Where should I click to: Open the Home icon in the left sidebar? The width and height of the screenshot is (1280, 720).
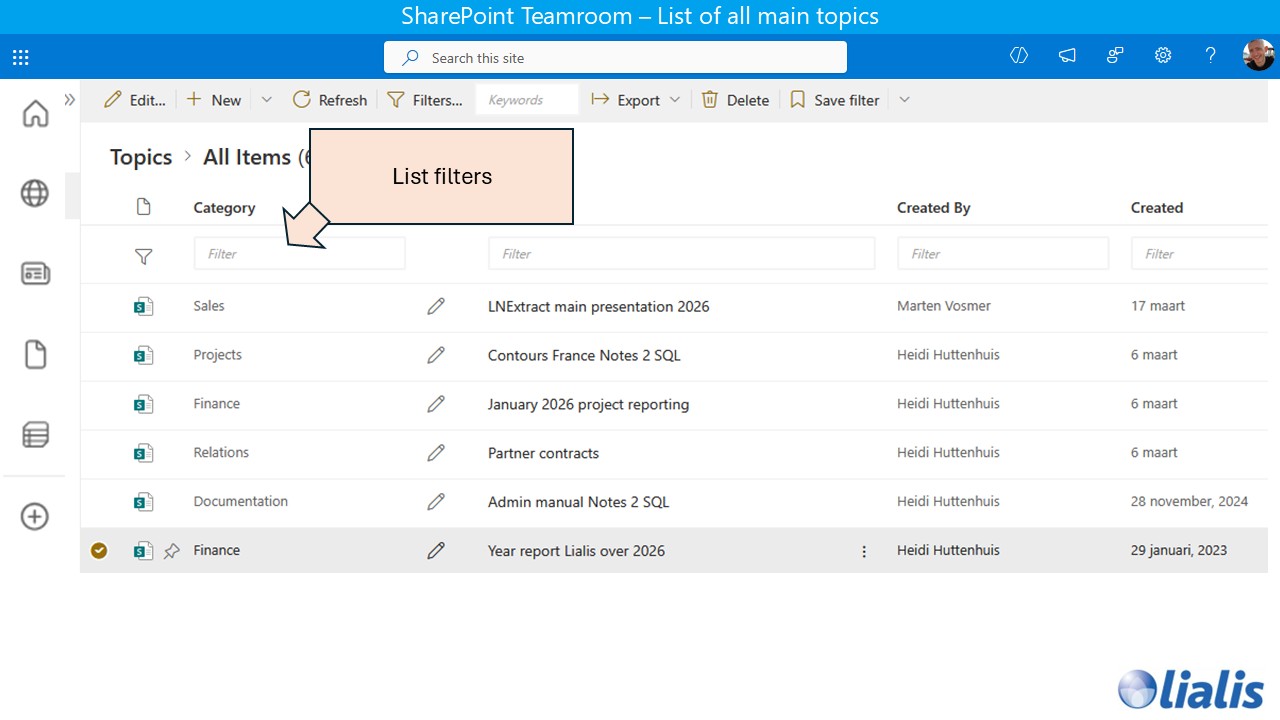click(x=35, y=113)
